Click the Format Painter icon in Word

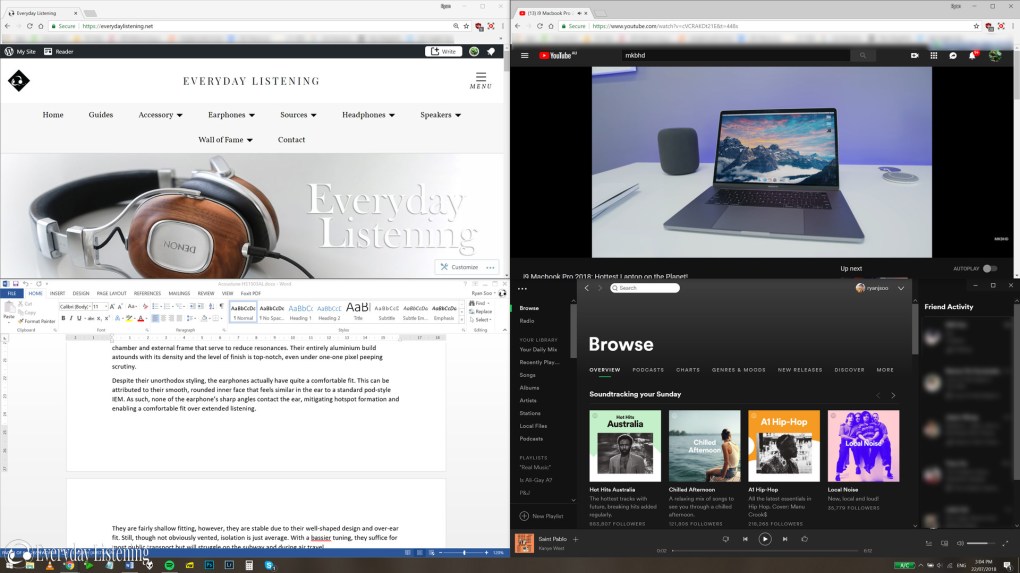pyautogui.click(x=37, y=321)
